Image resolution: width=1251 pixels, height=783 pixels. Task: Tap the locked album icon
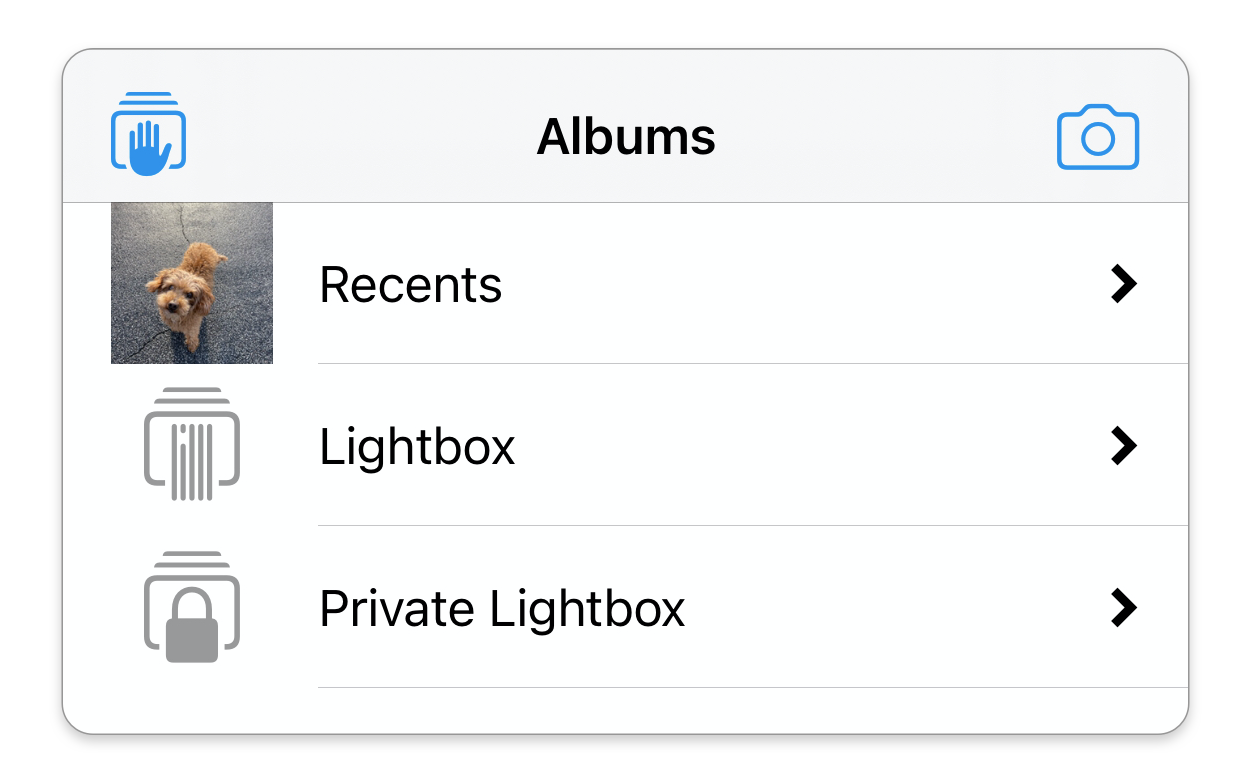click(192, 608)
